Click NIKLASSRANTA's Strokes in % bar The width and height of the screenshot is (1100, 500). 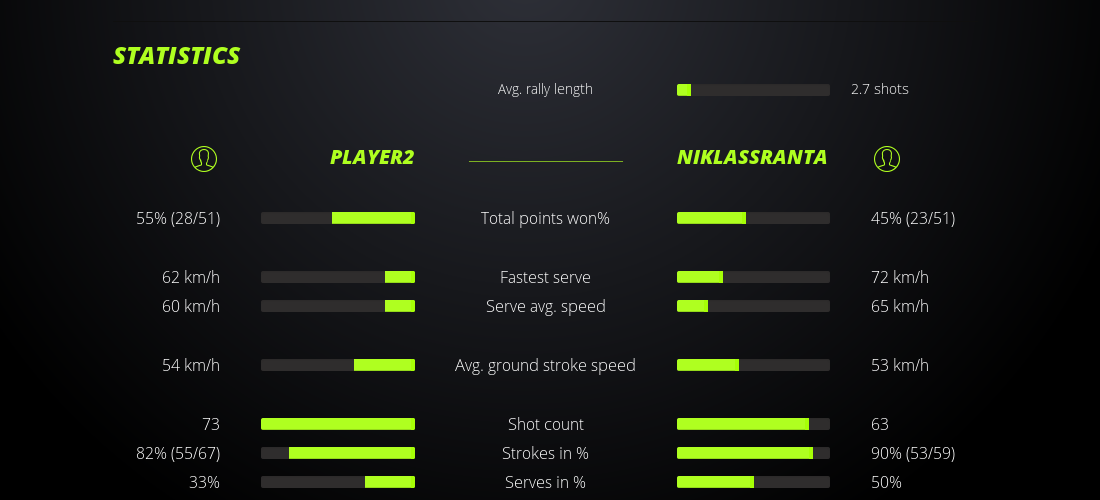pos(753,453)
